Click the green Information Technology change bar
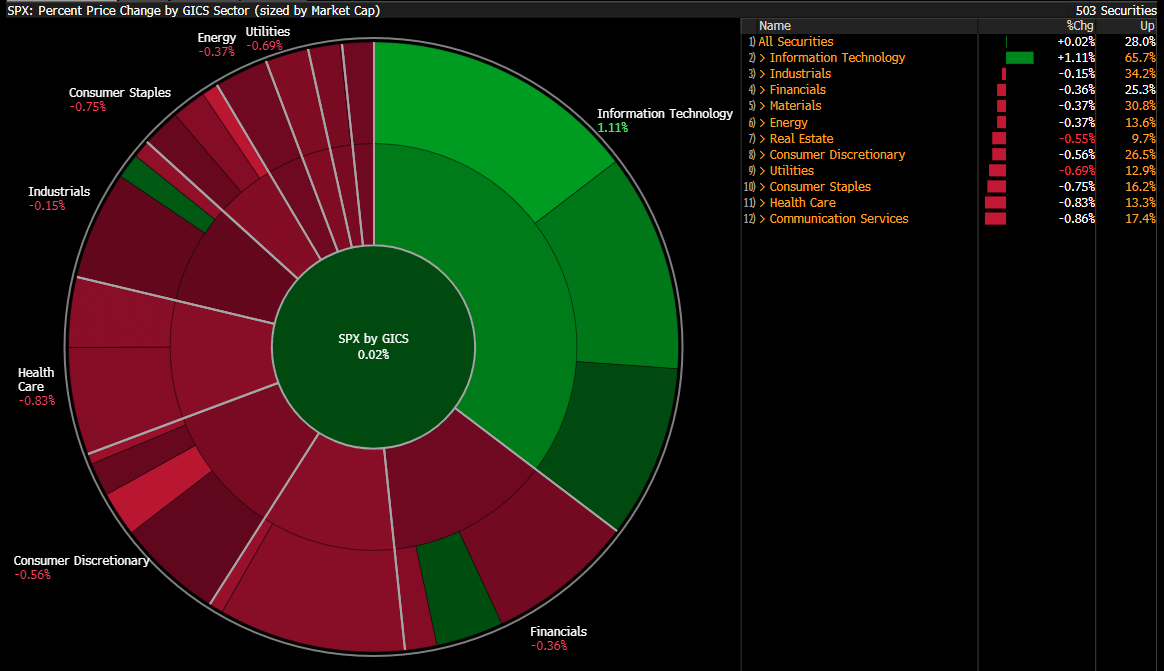The height and width of the screenshot is (671, 1164). tap(1019, 58)
